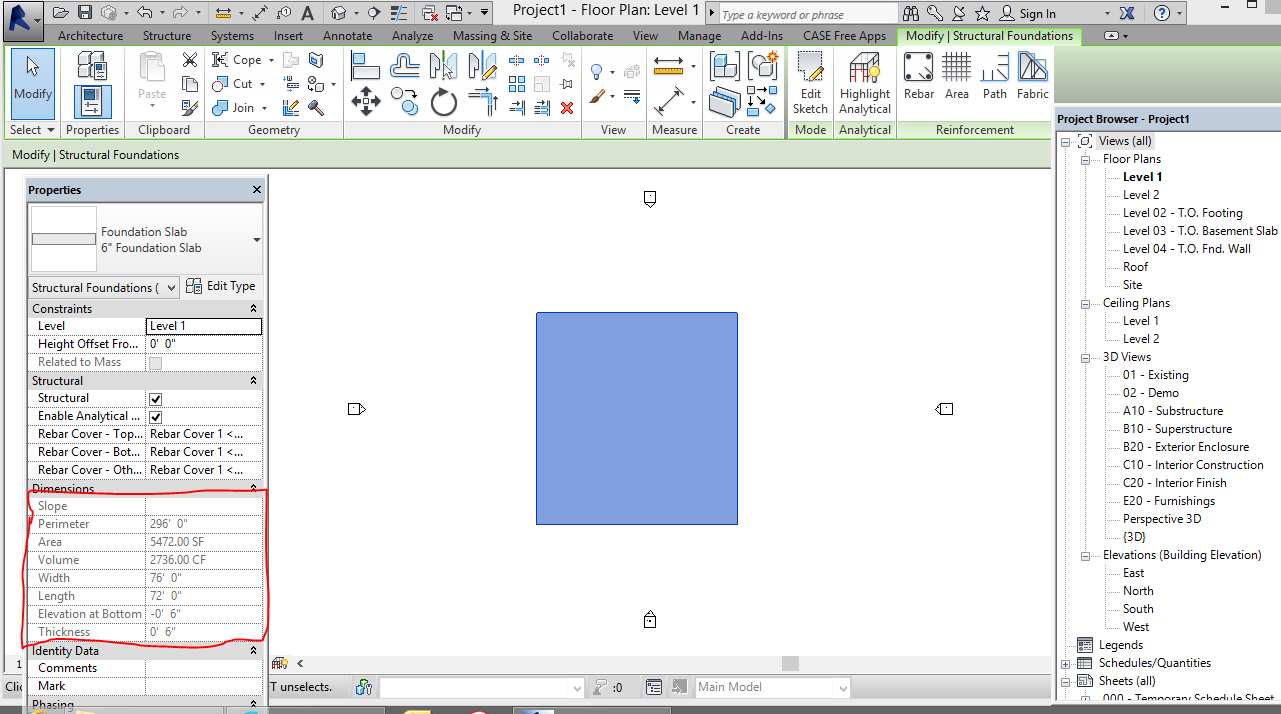Click Sign In link
The image size is (1281, 714).
pyautogui.click(x=1037, y=14)
